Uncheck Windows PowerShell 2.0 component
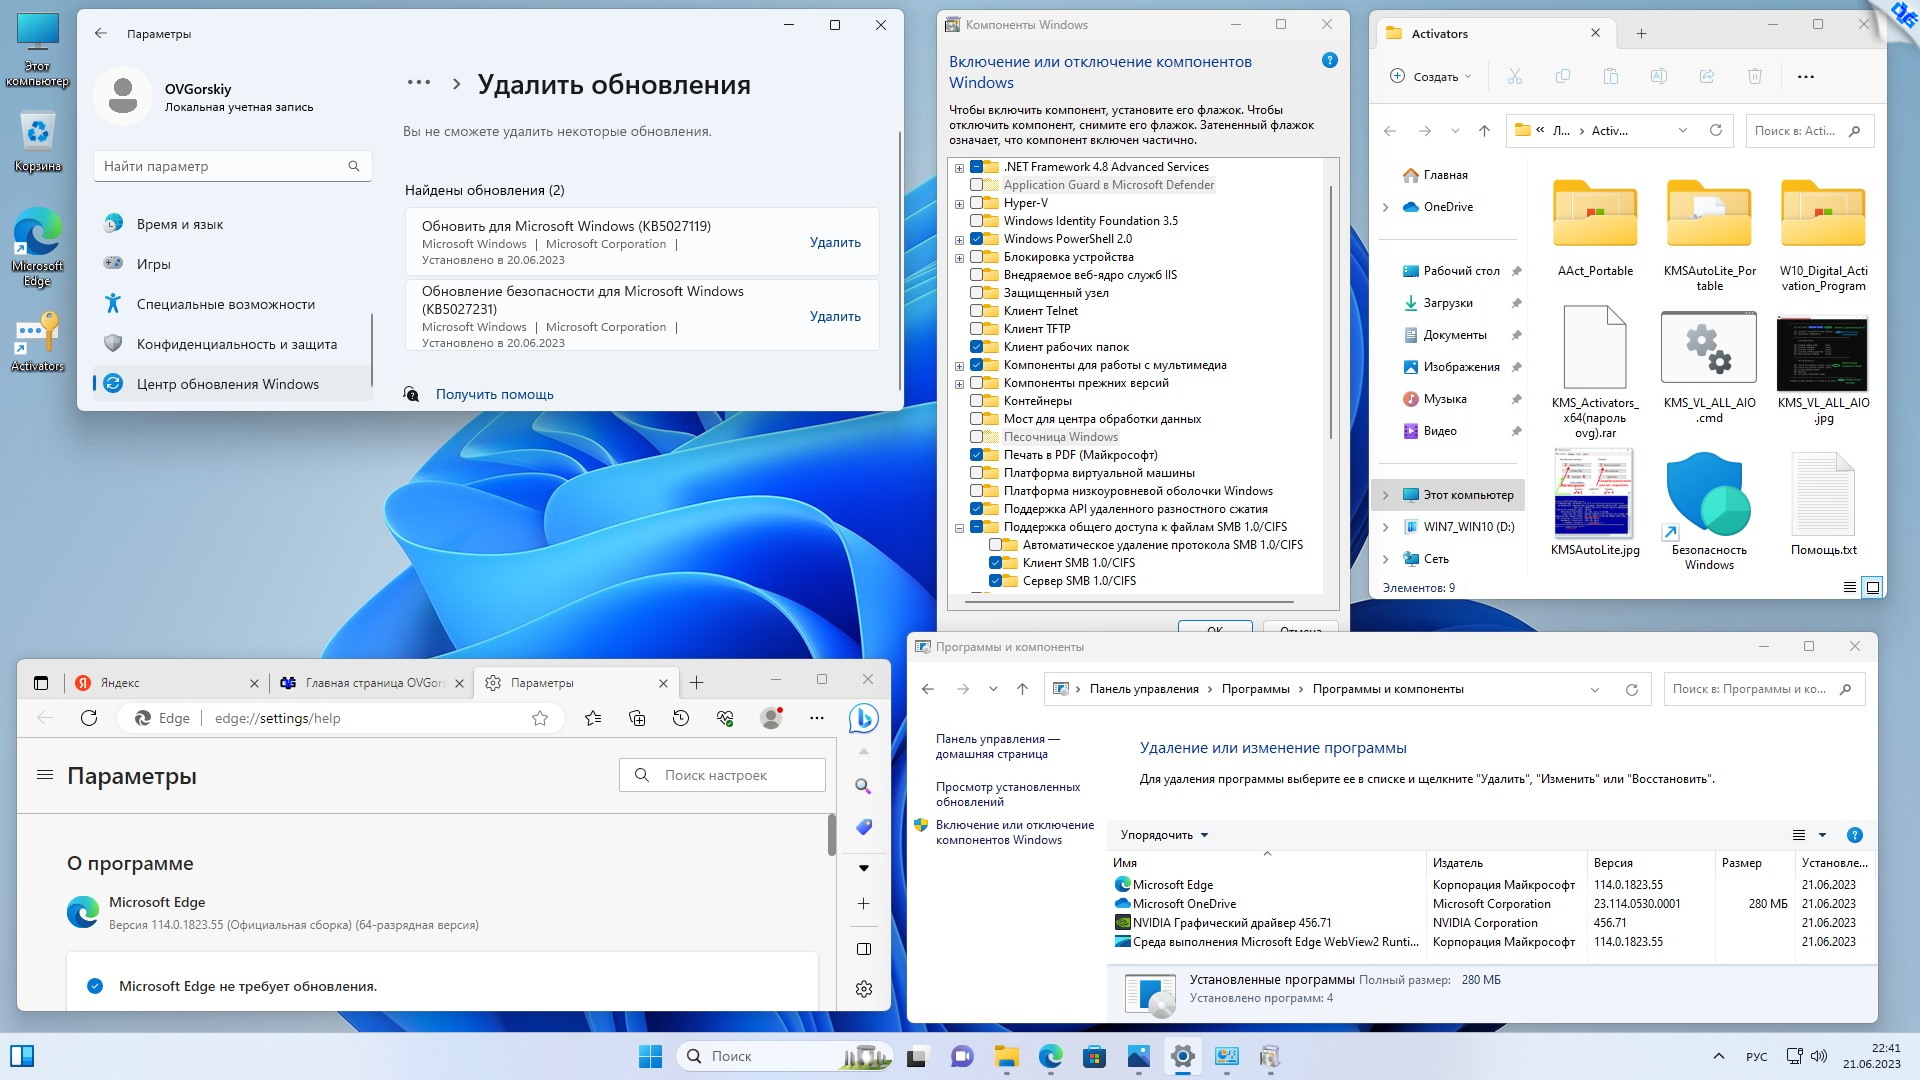This screenshot has width=1920, height=1080. [x=977, y=239]
